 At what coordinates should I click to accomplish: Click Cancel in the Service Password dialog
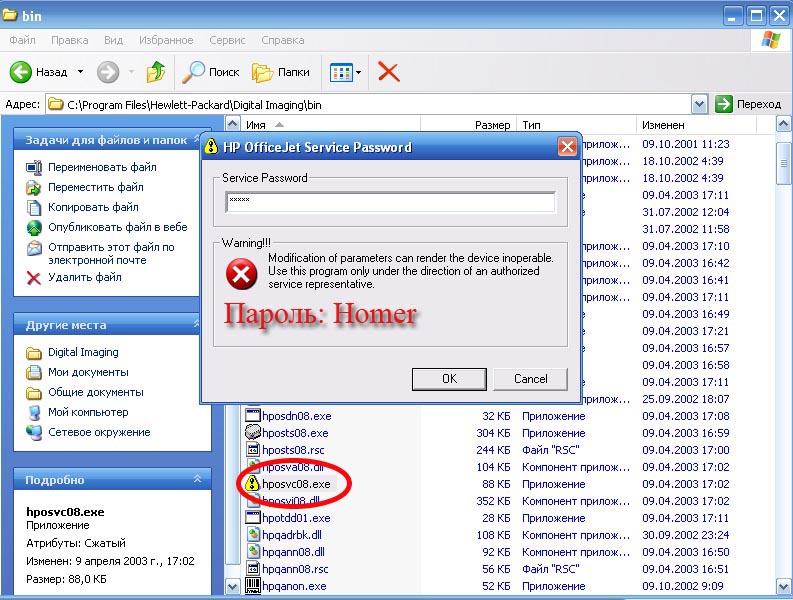click(530, 379)
